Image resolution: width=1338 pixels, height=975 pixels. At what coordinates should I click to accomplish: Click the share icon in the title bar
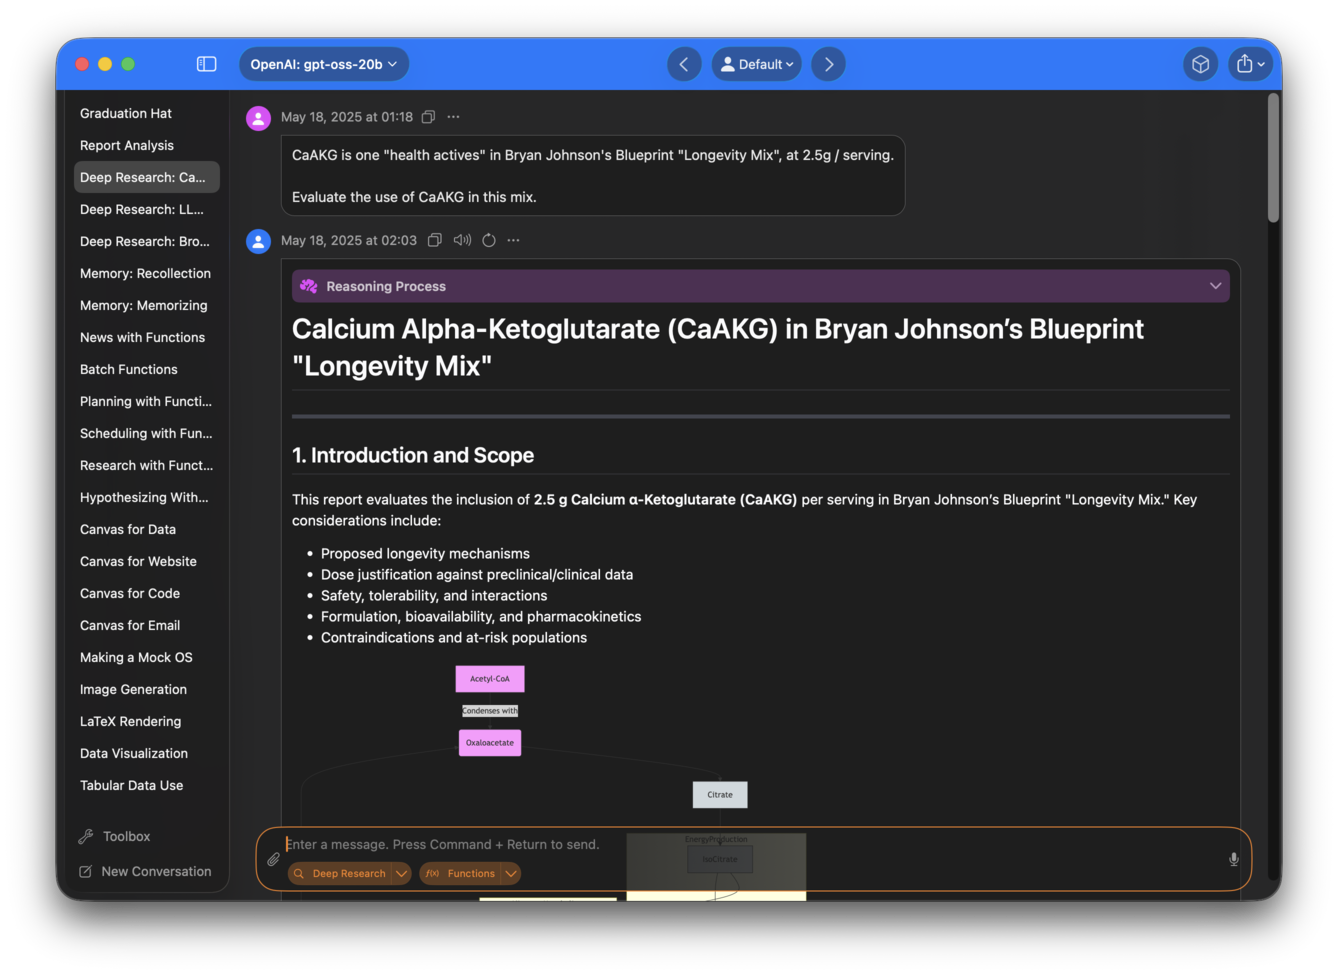point(1249,64)
